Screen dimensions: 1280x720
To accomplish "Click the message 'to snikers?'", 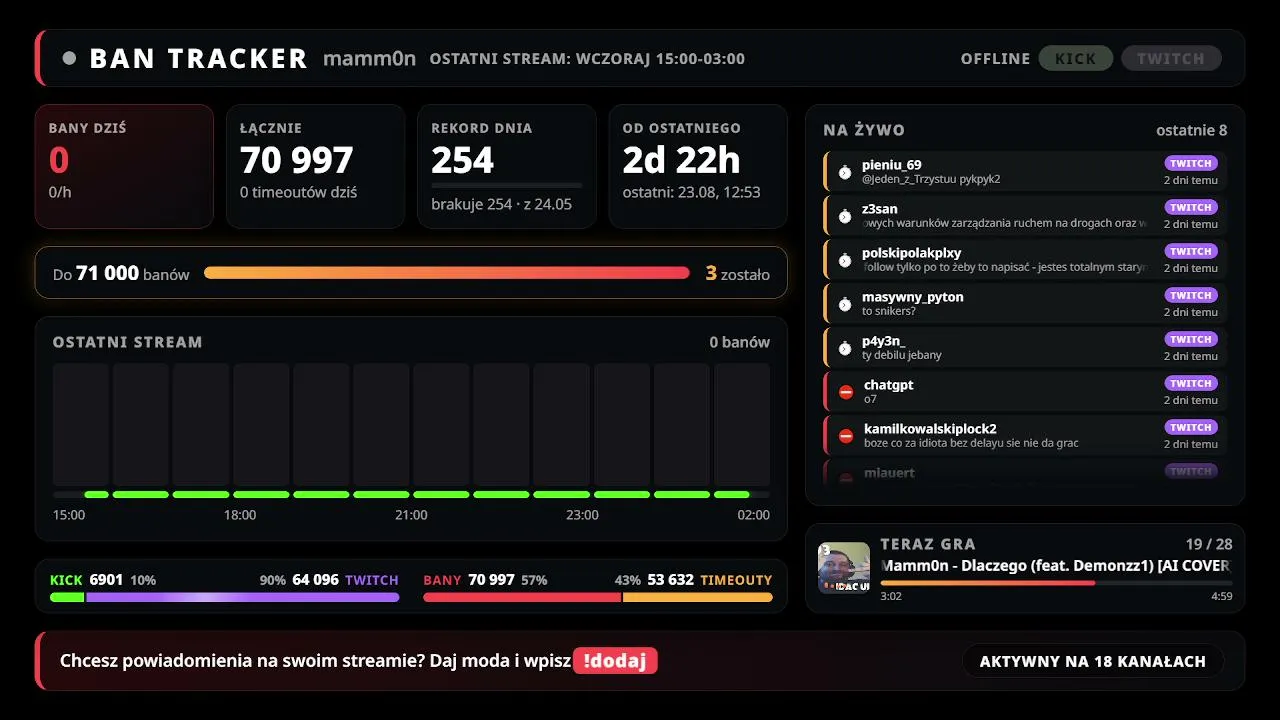I will pyautogui.click(x=889, y=311).
